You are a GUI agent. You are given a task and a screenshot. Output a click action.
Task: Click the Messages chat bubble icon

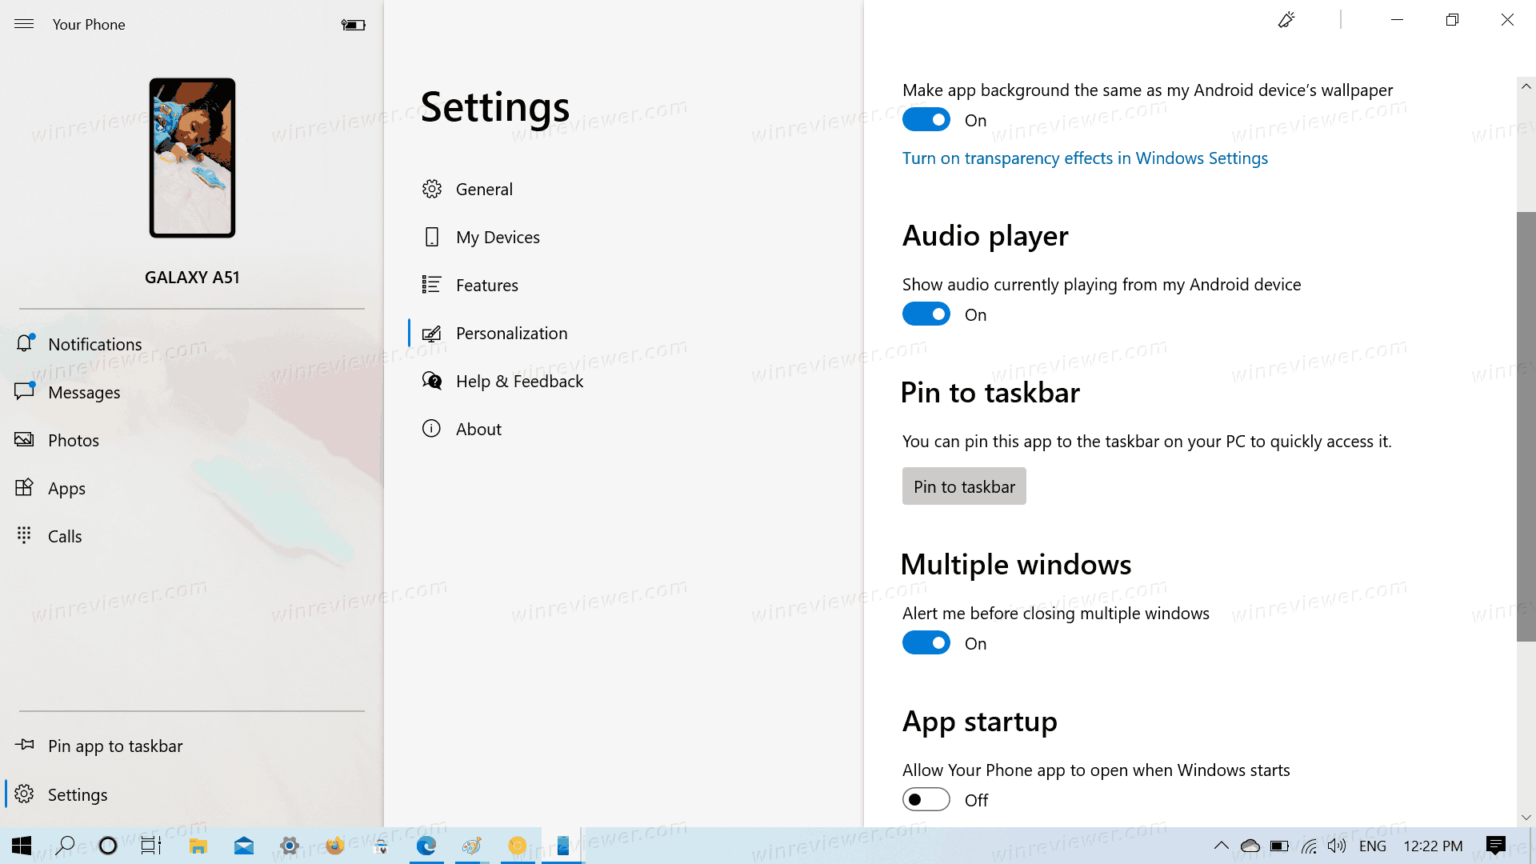(x=25, y=391)
